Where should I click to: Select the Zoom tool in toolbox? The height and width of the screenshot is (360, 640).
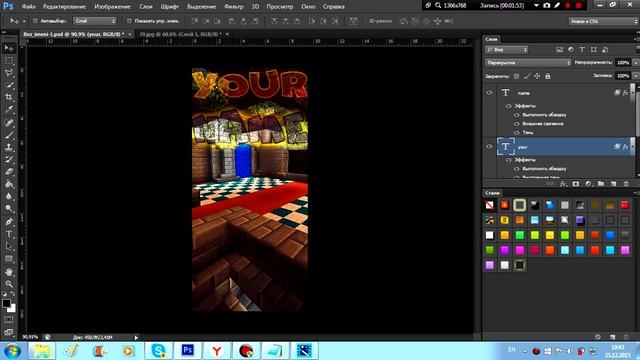coord(9,284)
